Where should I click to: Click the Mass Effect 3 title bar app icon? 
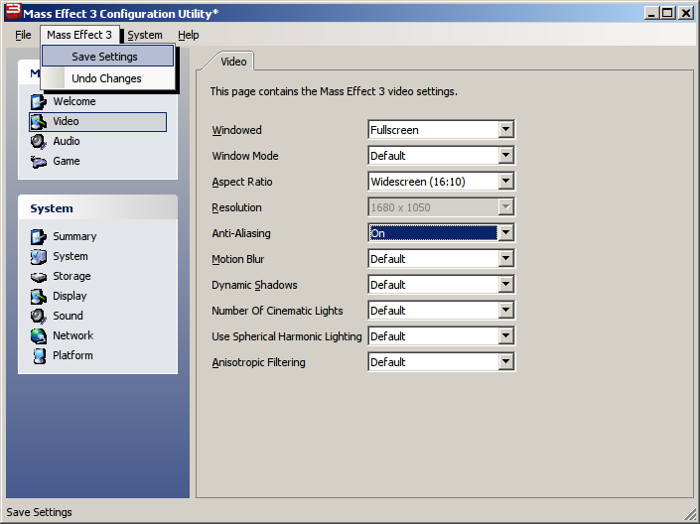[x=13, y=11]
